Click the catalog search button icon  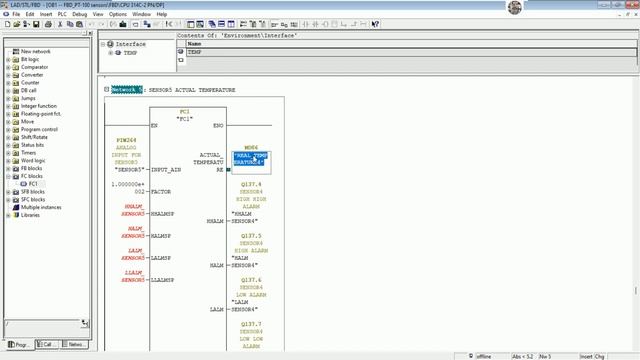pyautogui.click(x=85, y=323)
